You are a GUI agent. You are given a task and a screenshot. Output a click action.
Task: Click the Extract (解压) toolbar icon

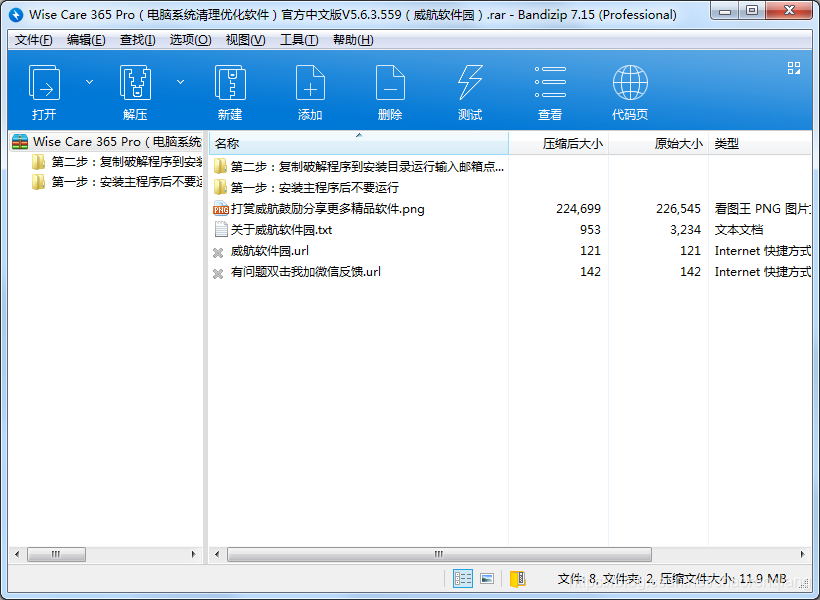click(x=135, y=83)
